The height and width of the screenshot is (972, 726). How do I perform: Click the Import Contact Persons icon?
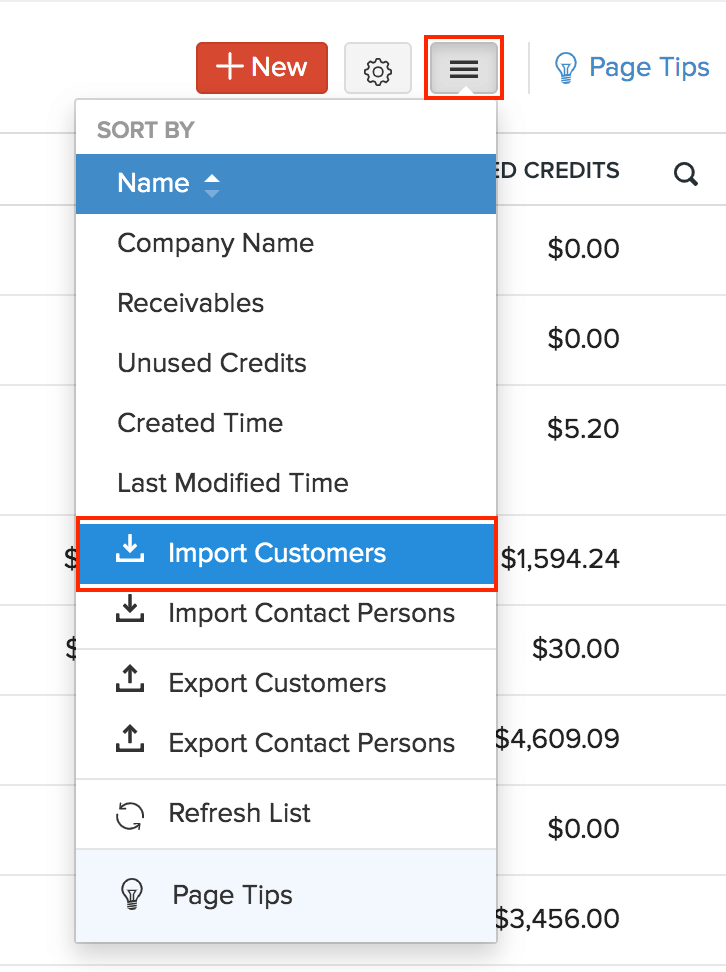[x=131, y=612]
